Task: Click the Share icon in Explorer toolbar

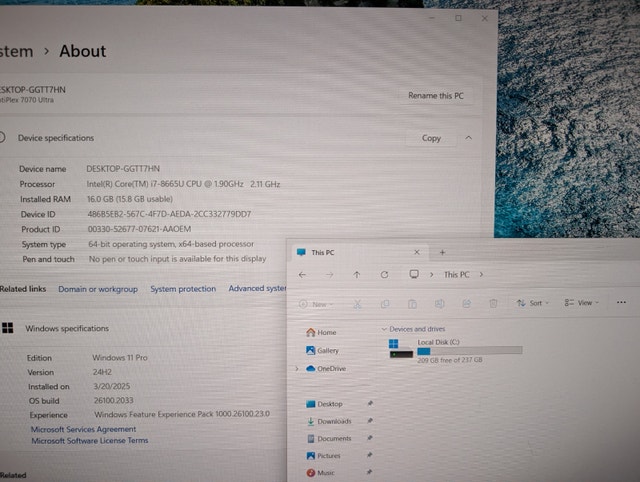Action: click(x=467, y=303)
